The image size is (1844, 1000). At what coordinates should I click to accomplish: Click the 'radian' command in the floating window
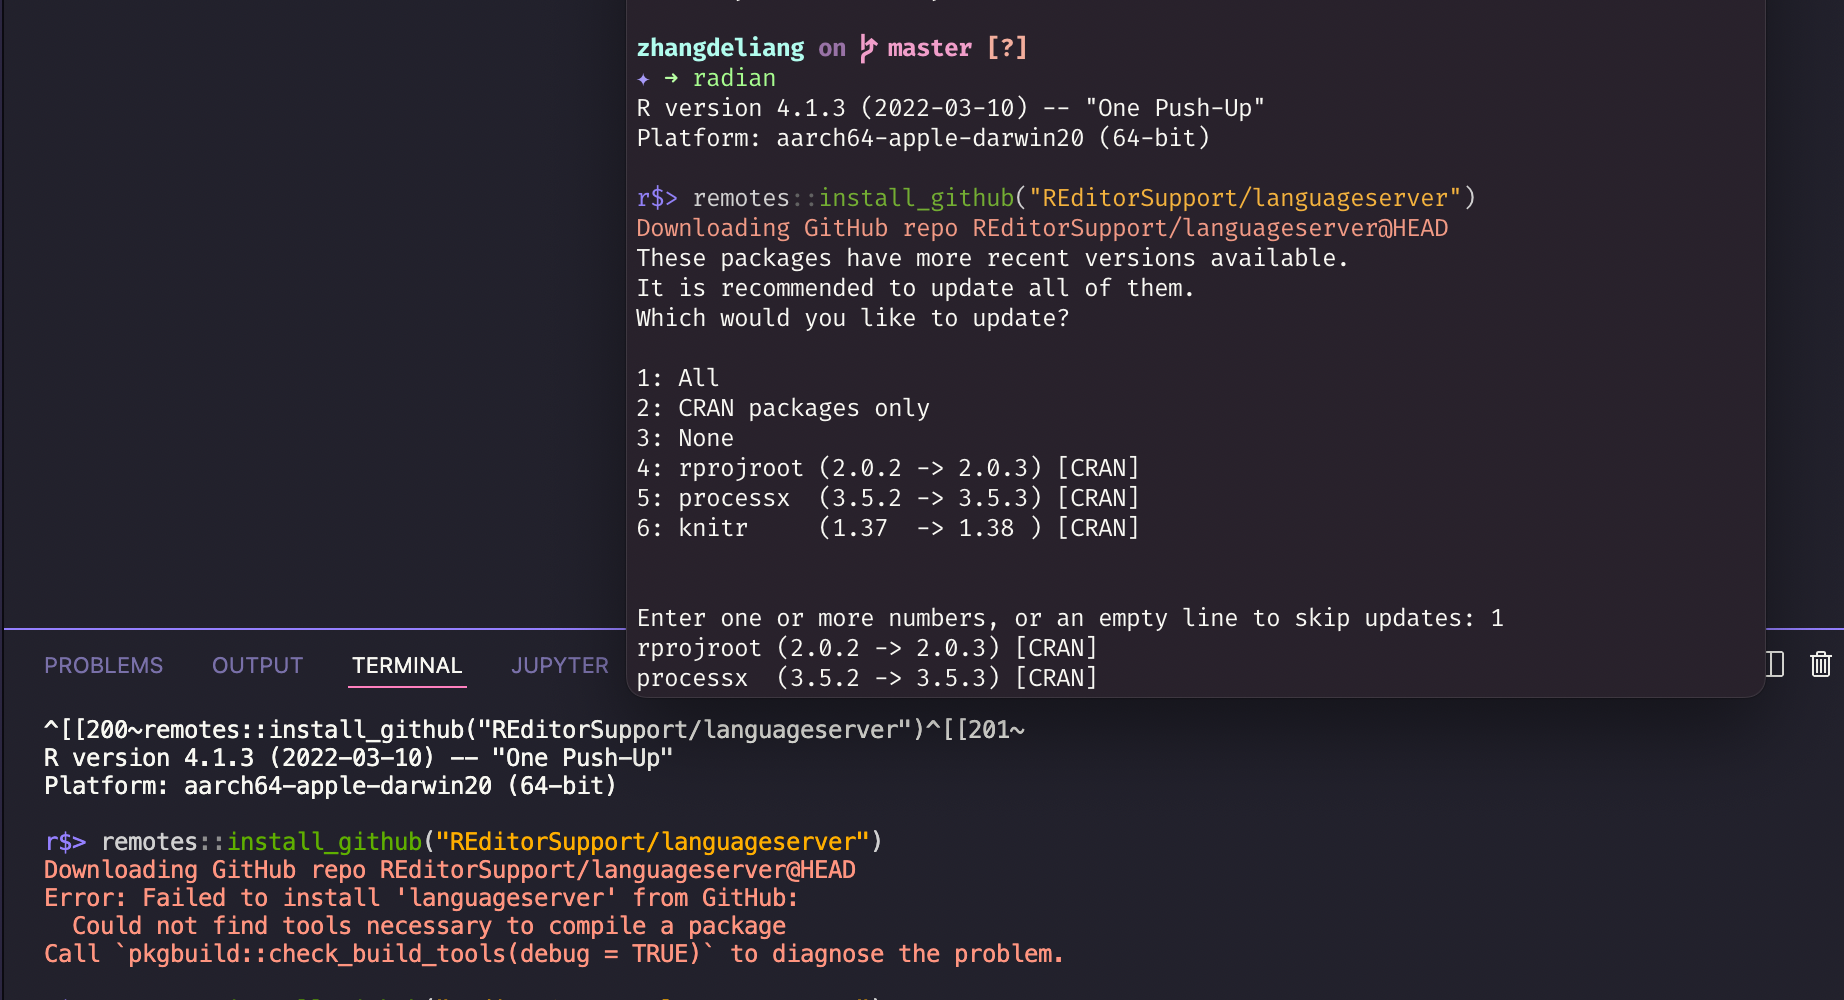[x=734, y=78]
